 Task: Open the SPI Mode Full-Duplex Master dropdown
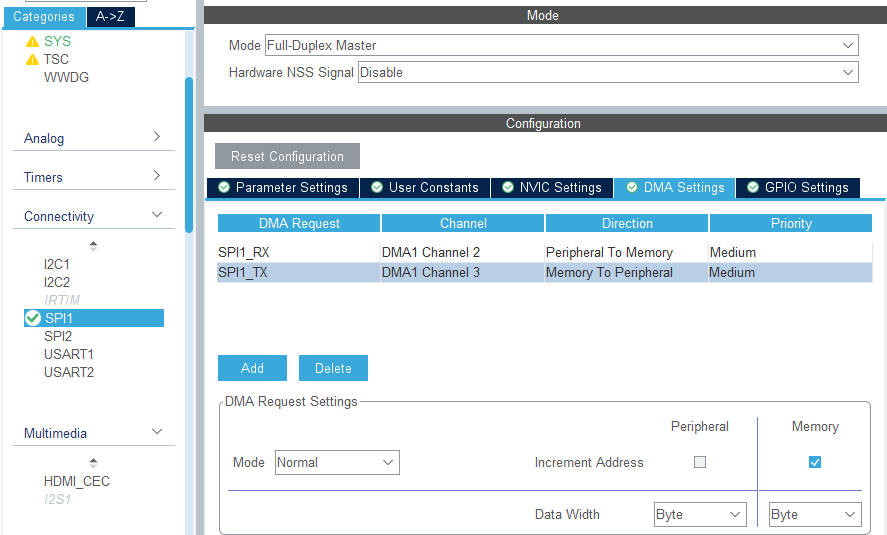pos(561,46)
